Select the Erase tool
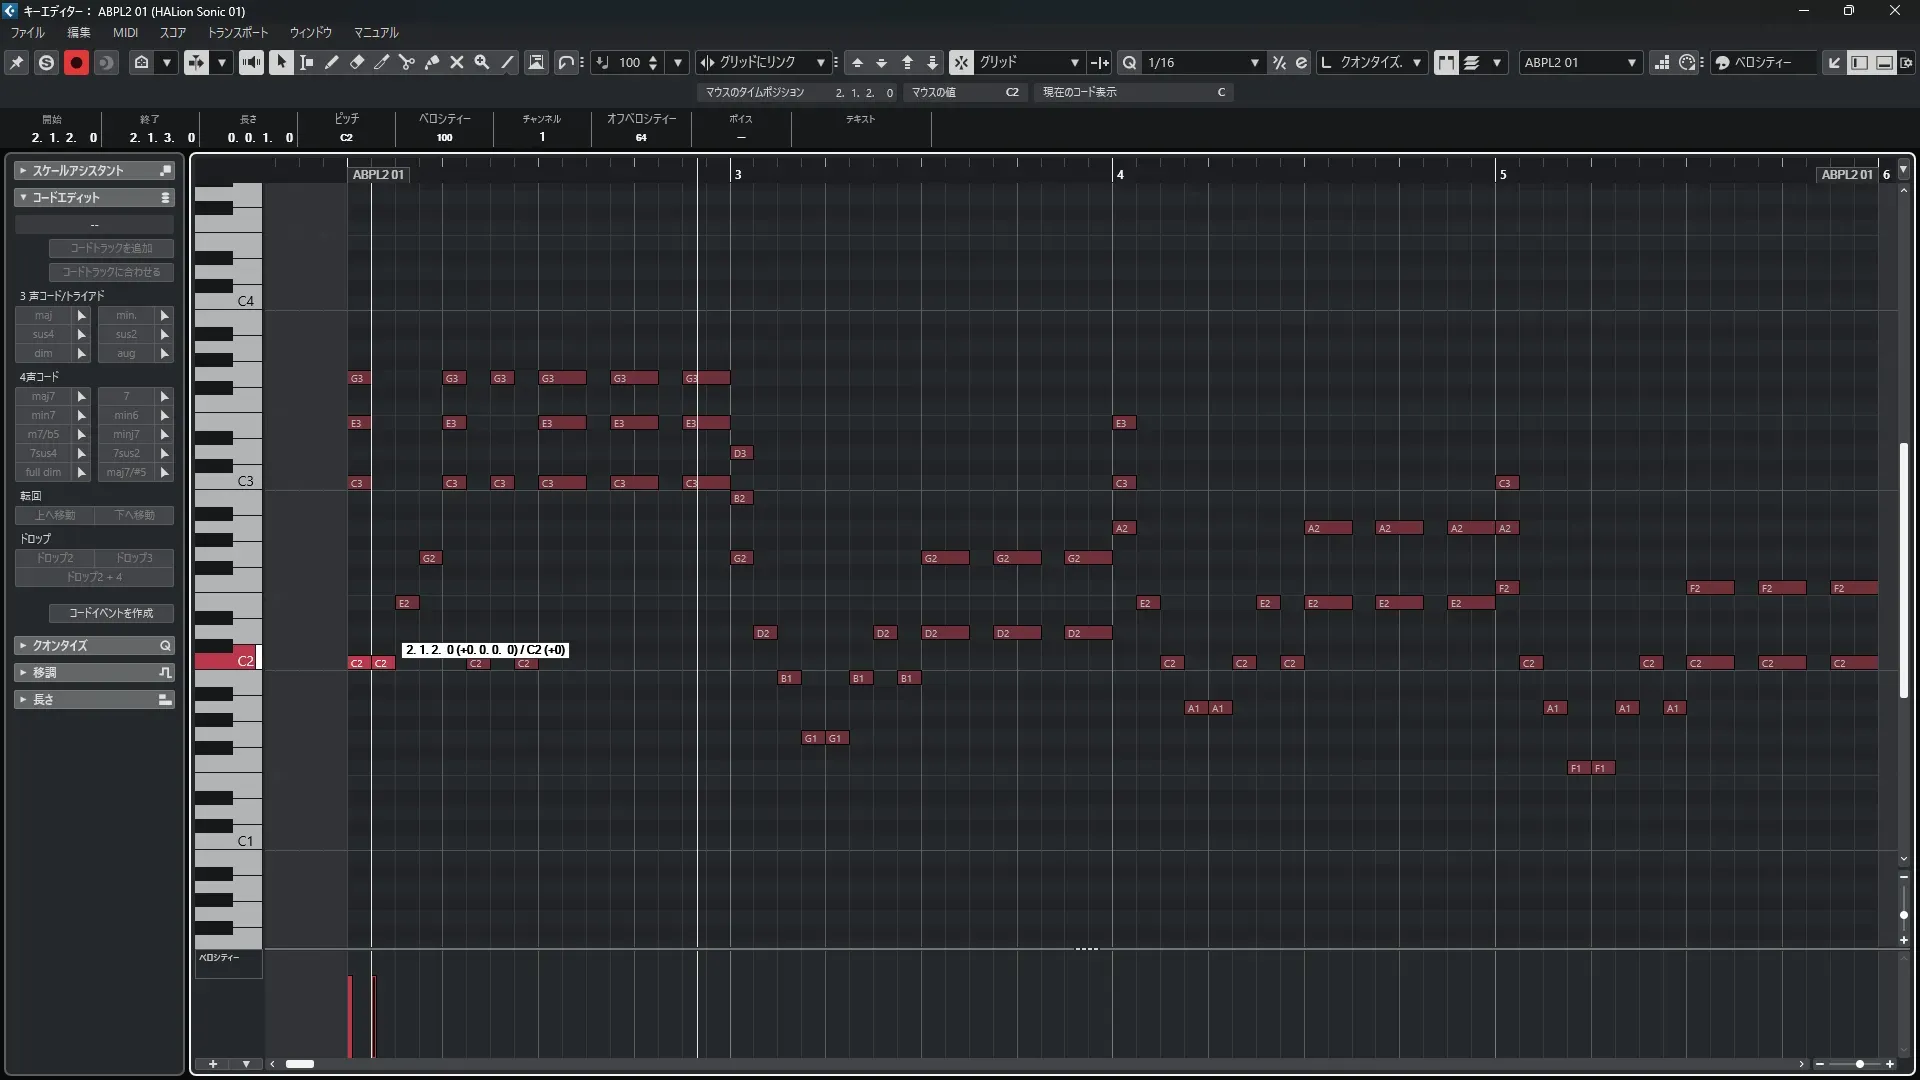This screenshot has width=1920, height=1080. point(357,62)
